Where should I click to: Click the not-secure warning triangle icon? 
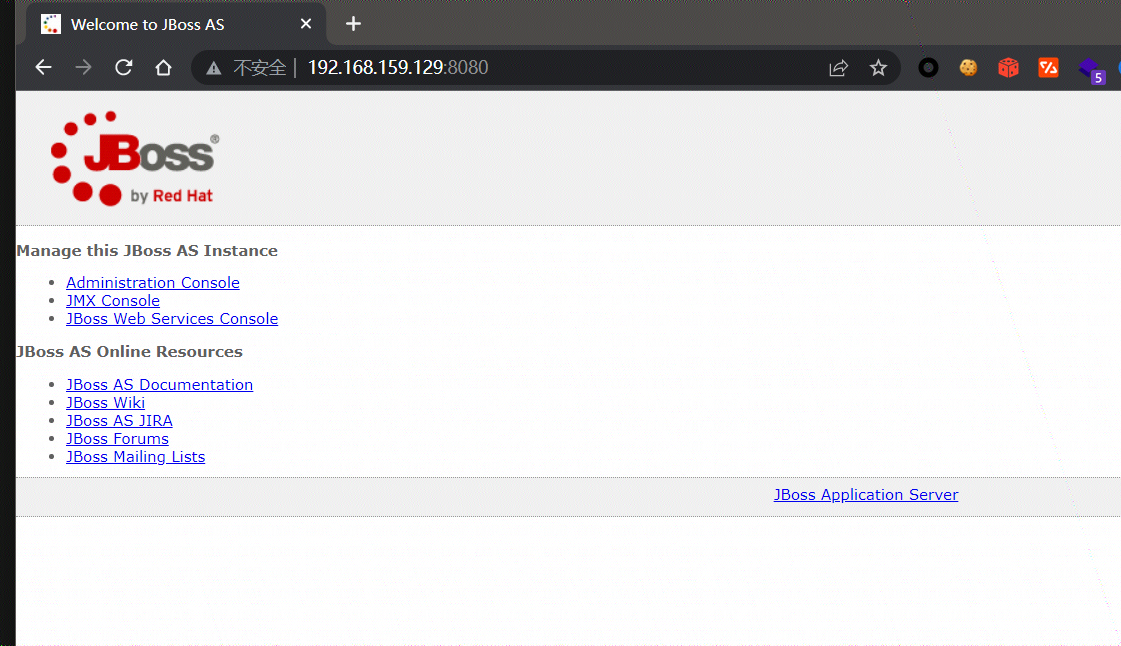214,68
